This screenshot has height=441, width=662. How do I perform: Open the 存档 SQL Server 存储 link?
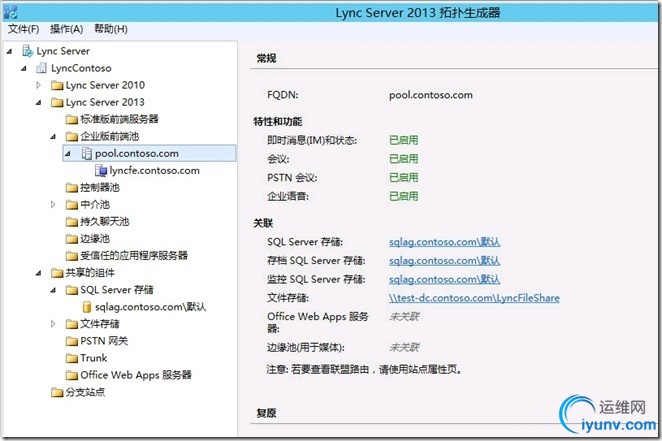pyautogui.click(x=444, y=260)
